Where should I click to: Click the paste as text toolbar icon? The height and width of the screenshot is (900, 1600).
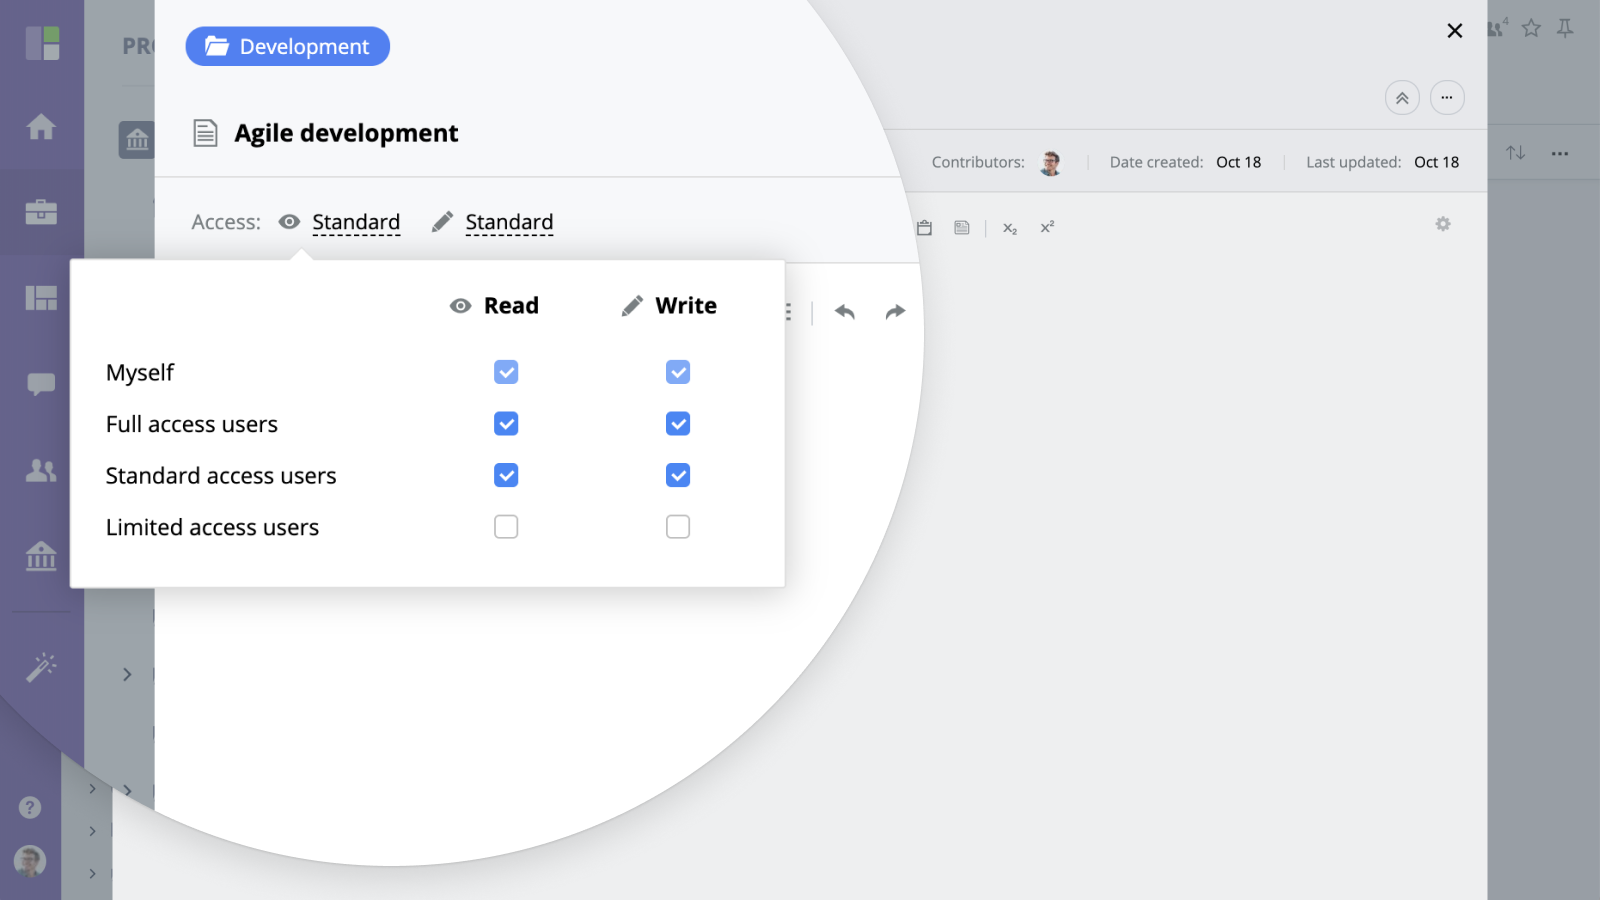tap(962, 228)
